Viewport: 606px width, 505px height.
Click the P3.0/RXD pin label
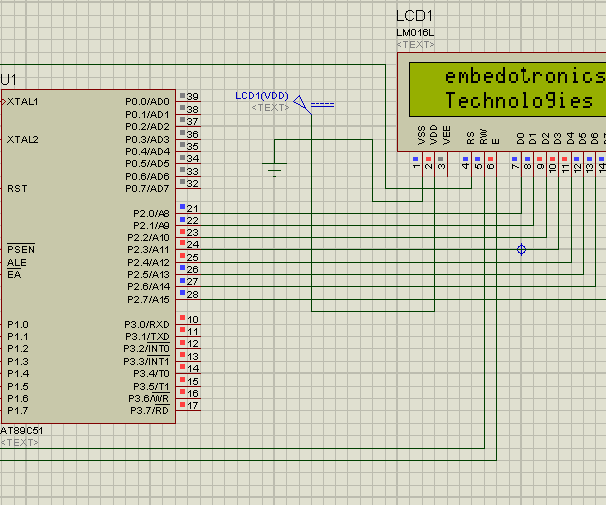point(147,325)
